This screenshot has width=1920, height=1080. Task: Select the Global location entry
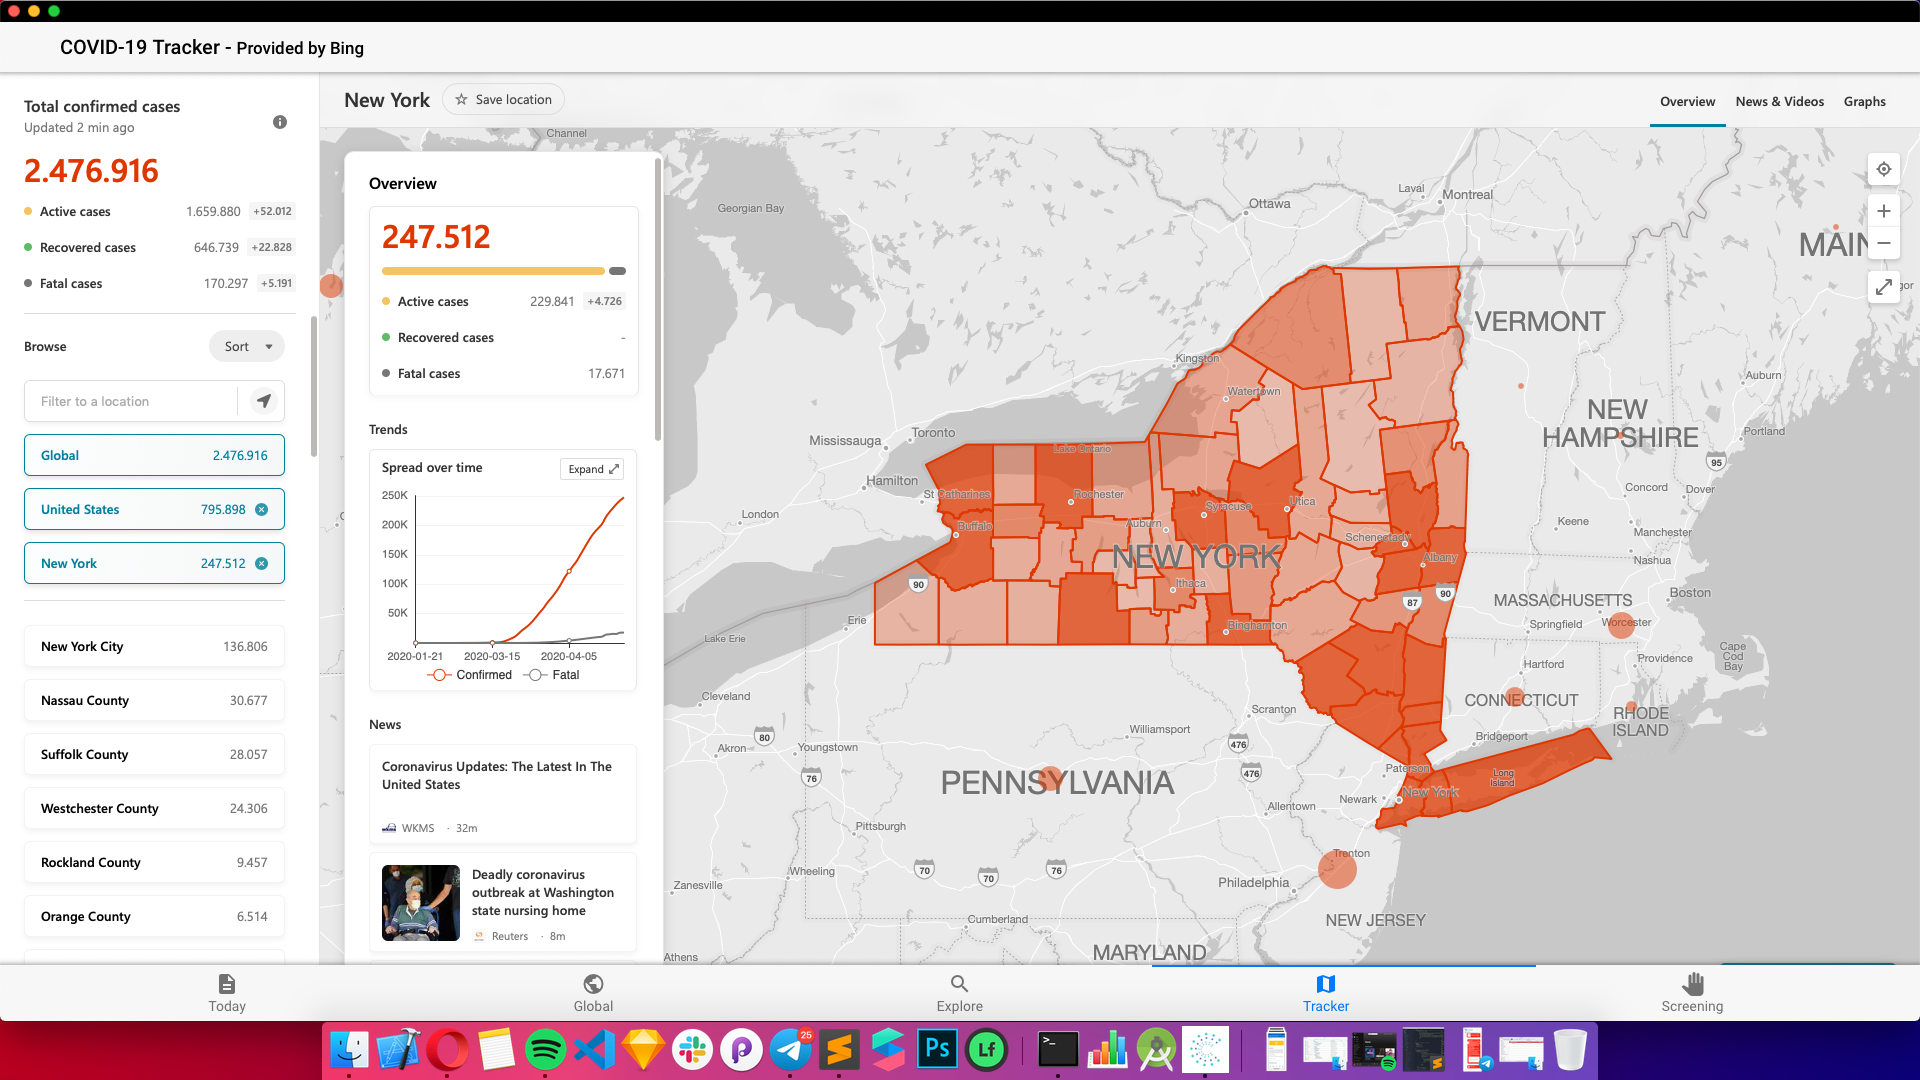click(154, 455)
